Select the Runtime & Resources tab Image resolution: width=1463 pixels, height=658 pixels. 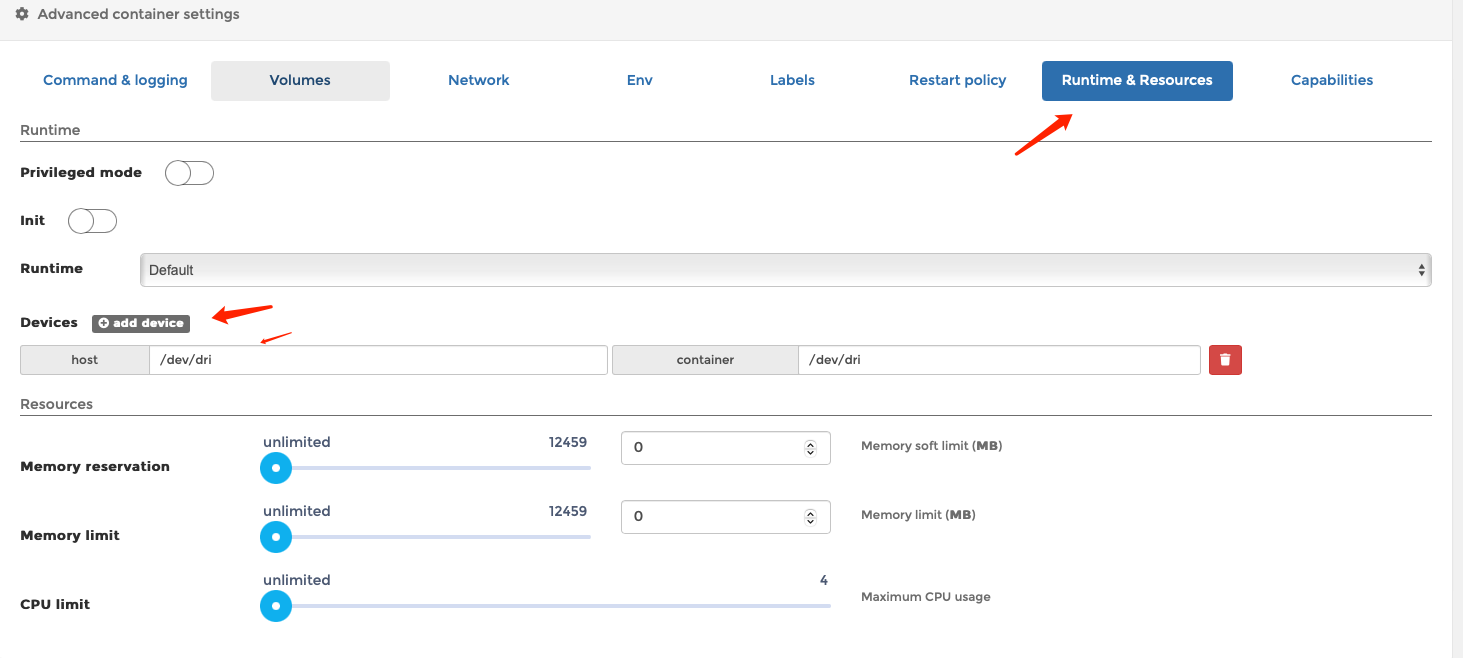1137,81
